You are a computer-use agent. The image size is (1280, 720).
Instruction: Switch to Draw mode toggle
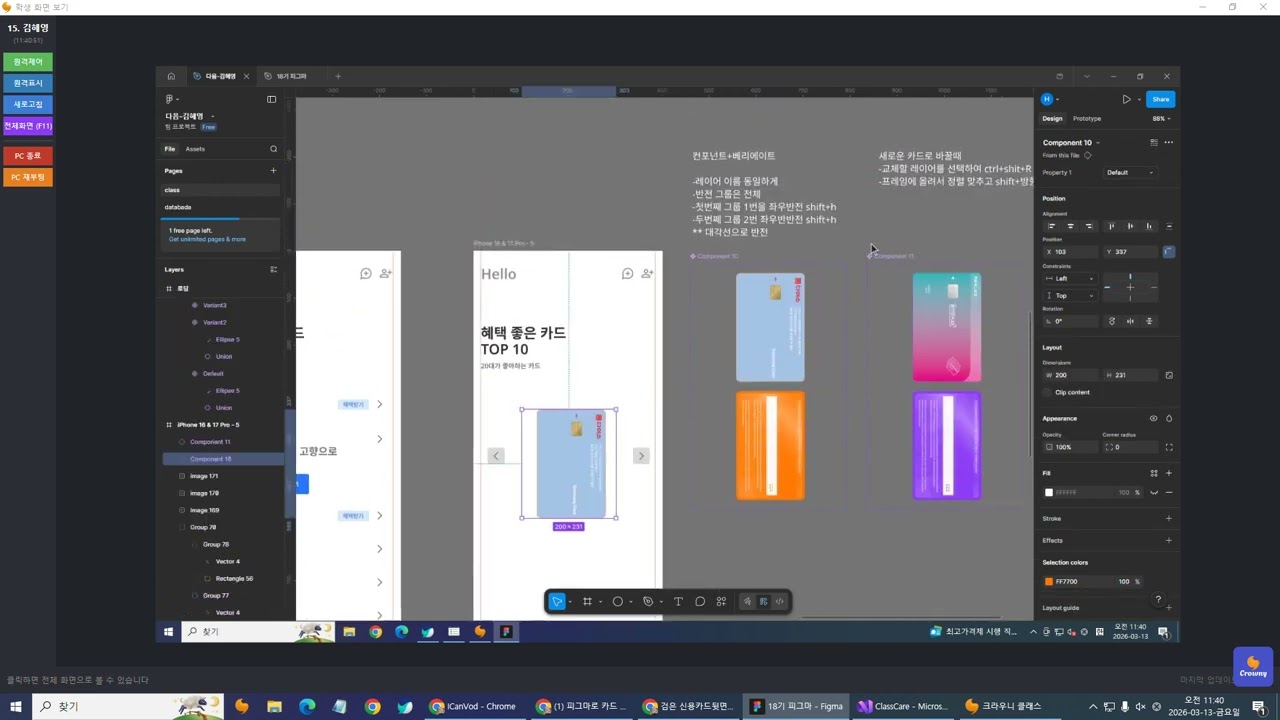click(746, 601)
